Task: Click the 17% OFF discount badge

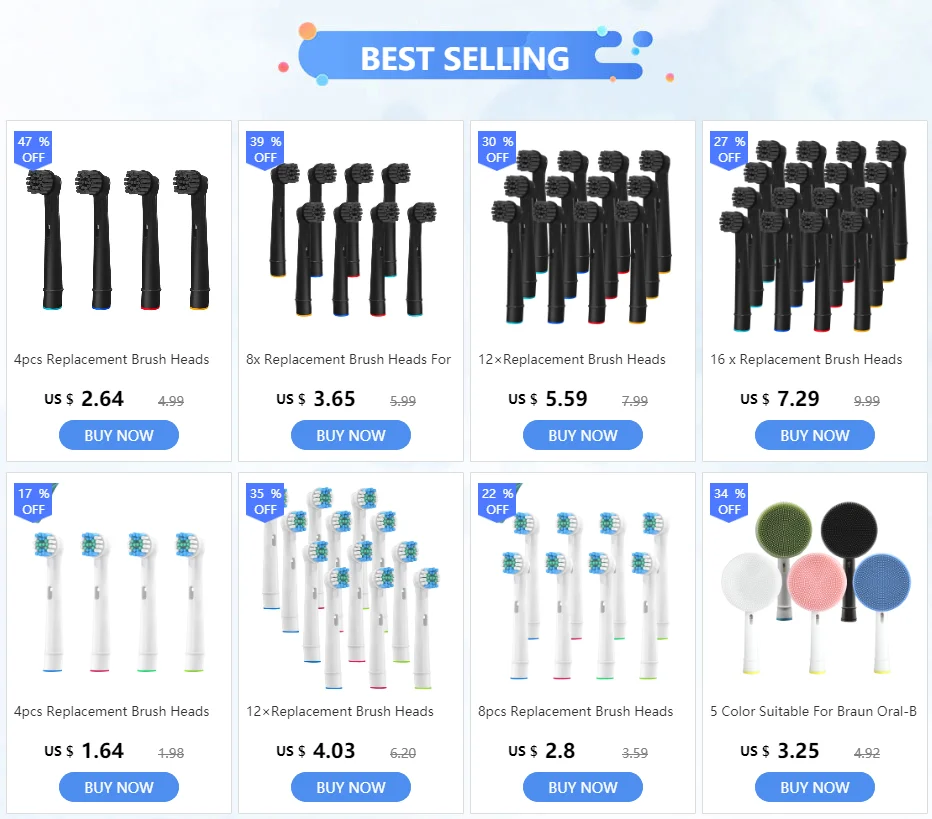Action: pyautogui.click(x=33, y=502)
